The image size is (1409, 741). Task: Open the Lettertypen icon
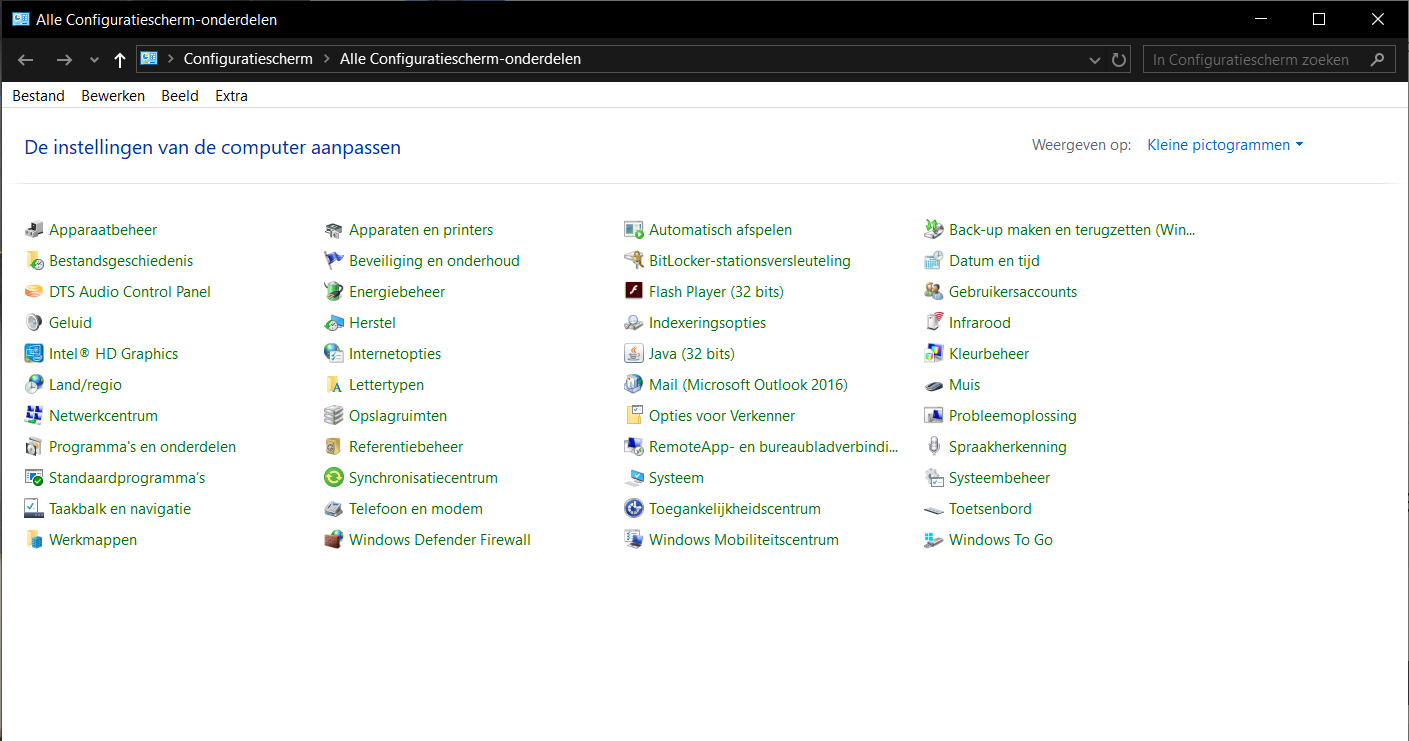coord(334,385)
